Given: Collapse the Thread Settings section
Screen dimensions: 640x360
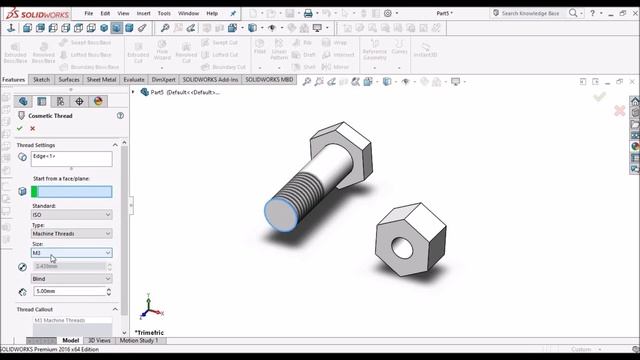Looking at the screenshot, I should pyautogui.click(x=115, y=145).
